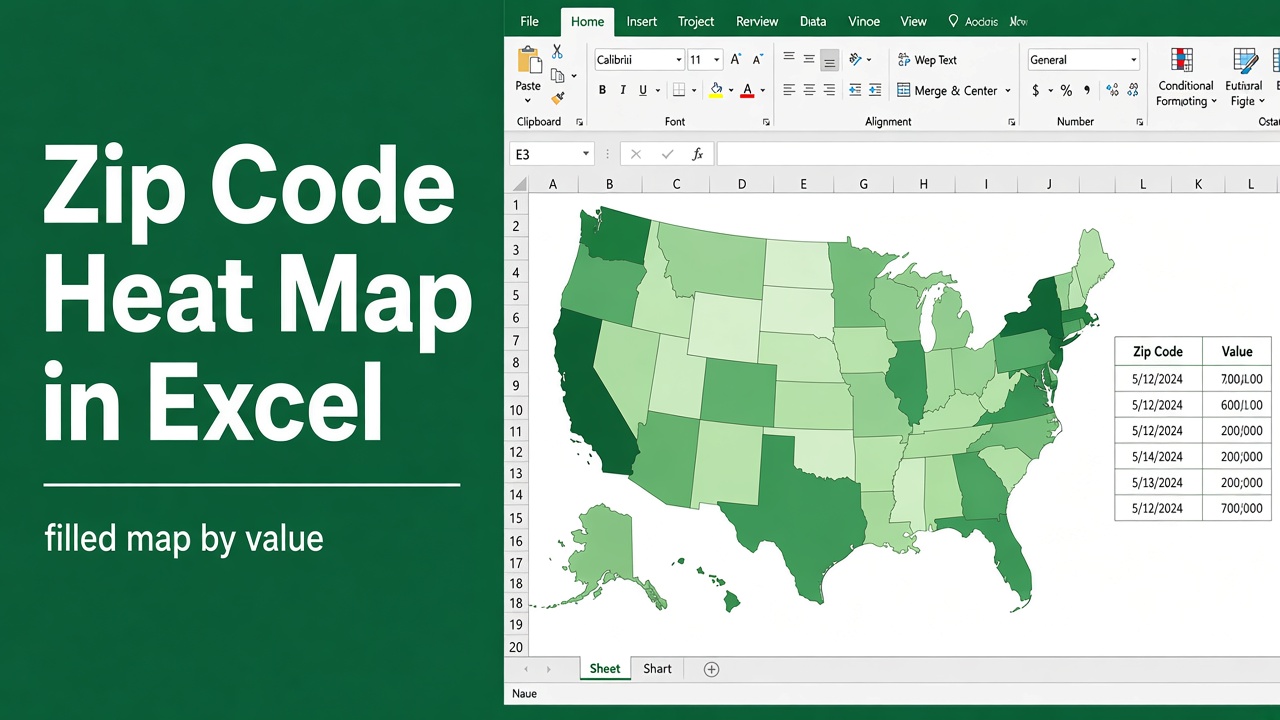Confirm formula entry with checkmark icon

point(667,154)
